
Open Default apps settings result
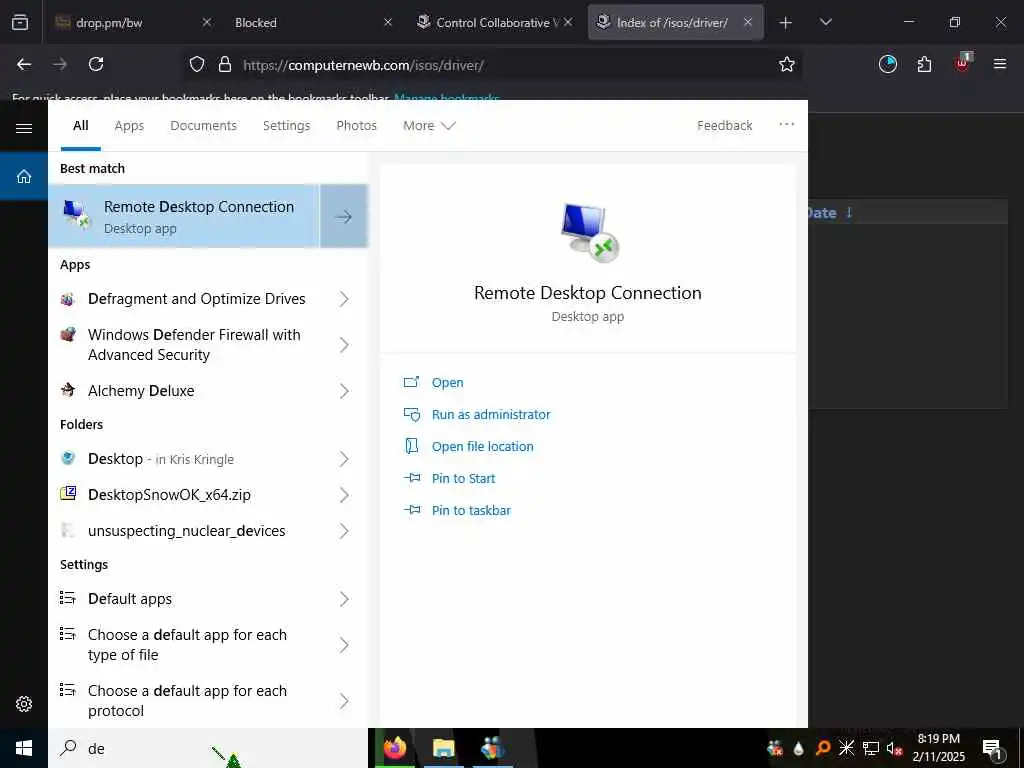[x=130, y=599]
